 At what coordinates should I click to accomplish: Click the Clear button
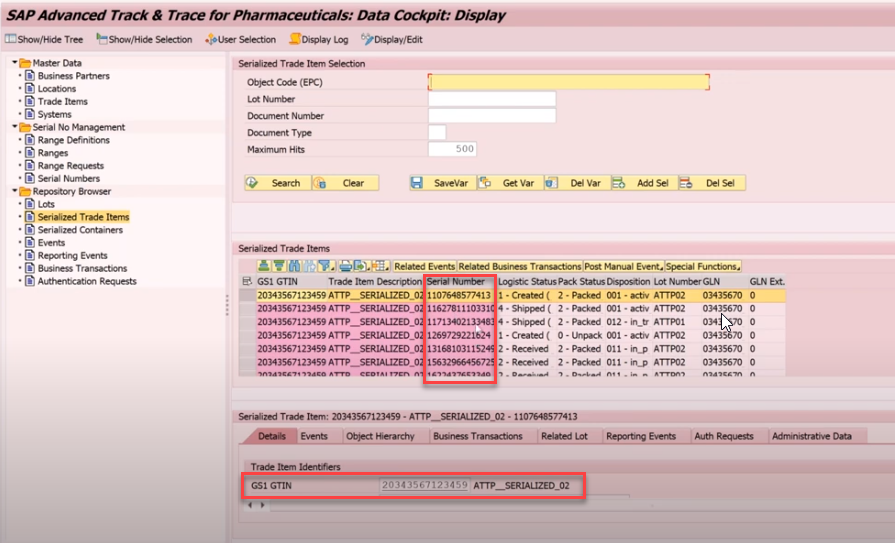tap(345, 183)
